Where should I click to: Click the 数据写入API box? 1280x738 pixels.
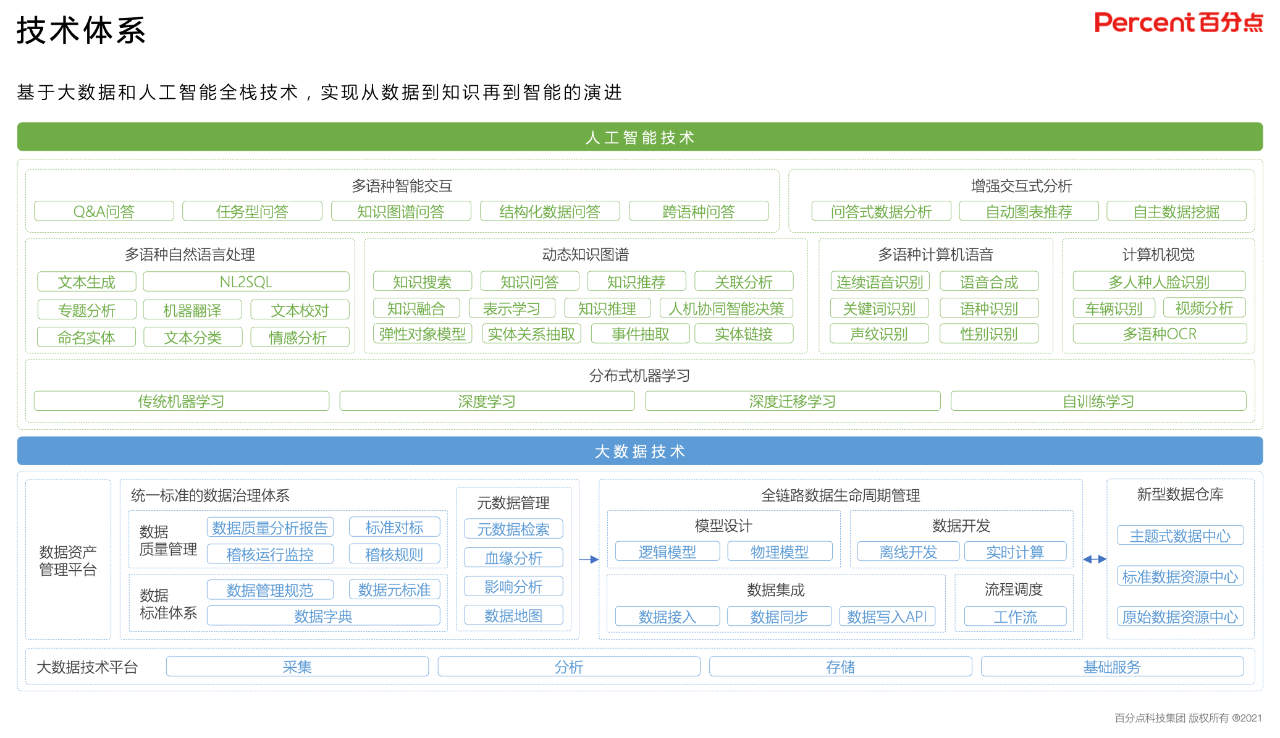(x=888, y=617)
